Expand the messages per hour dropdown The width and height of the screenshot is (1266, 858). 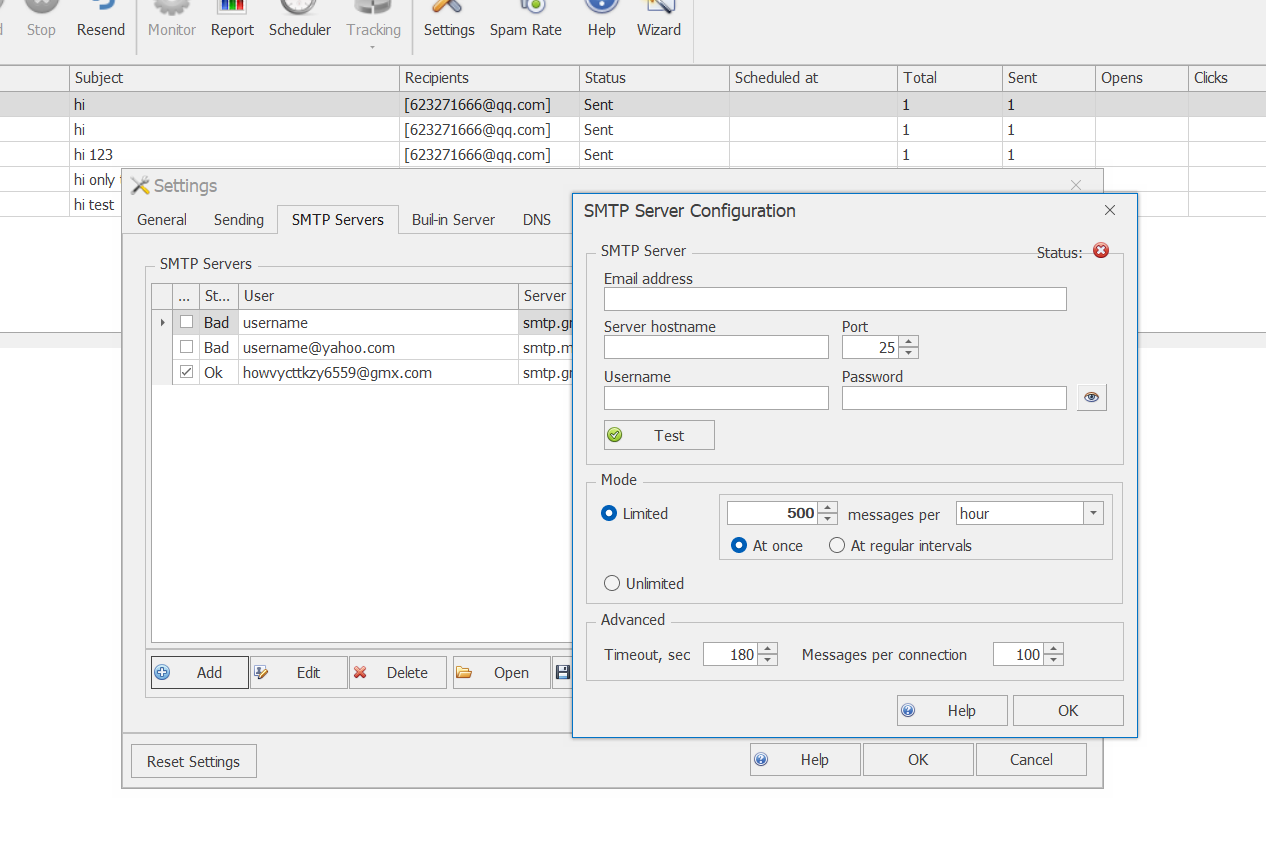(x=1093, y=513)
